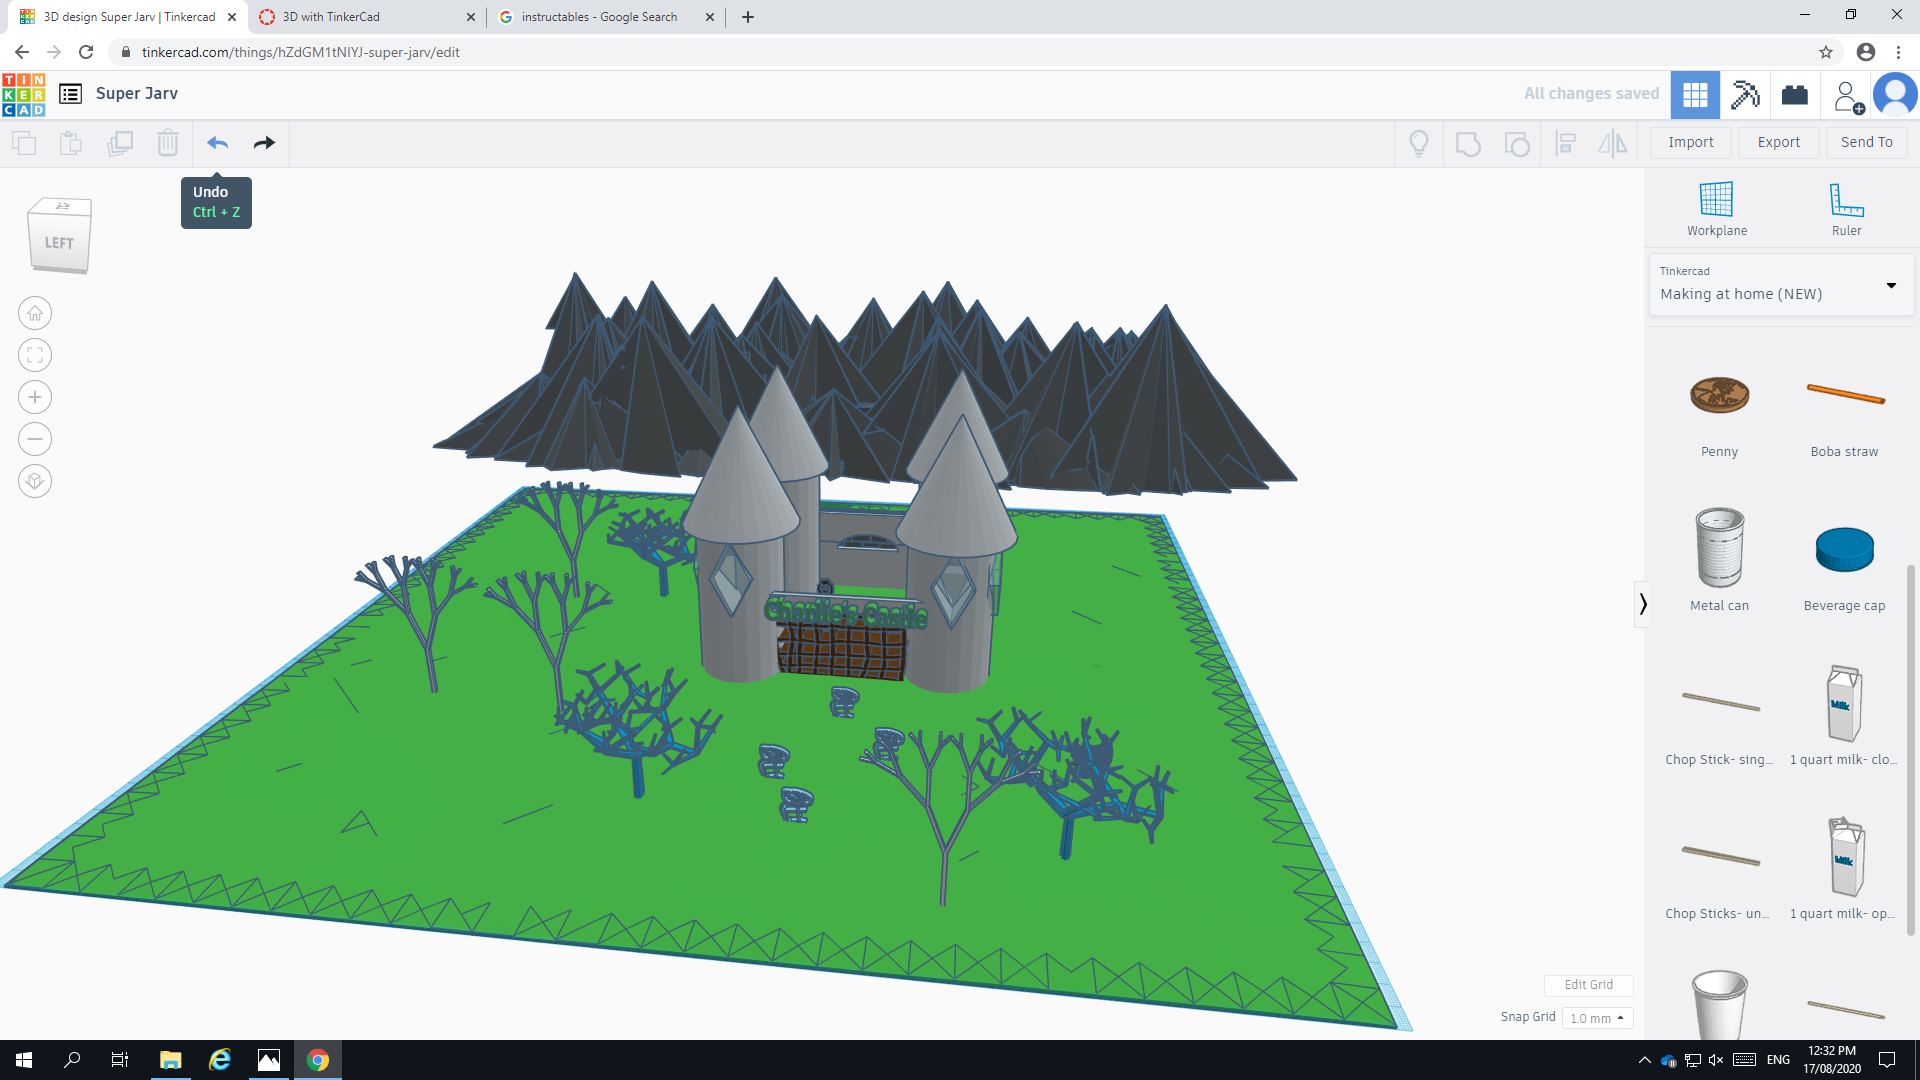Screen dimensions: 1920x1080
Task: Open File Explorer from taskbar
Action: (x=171, y=1060)
